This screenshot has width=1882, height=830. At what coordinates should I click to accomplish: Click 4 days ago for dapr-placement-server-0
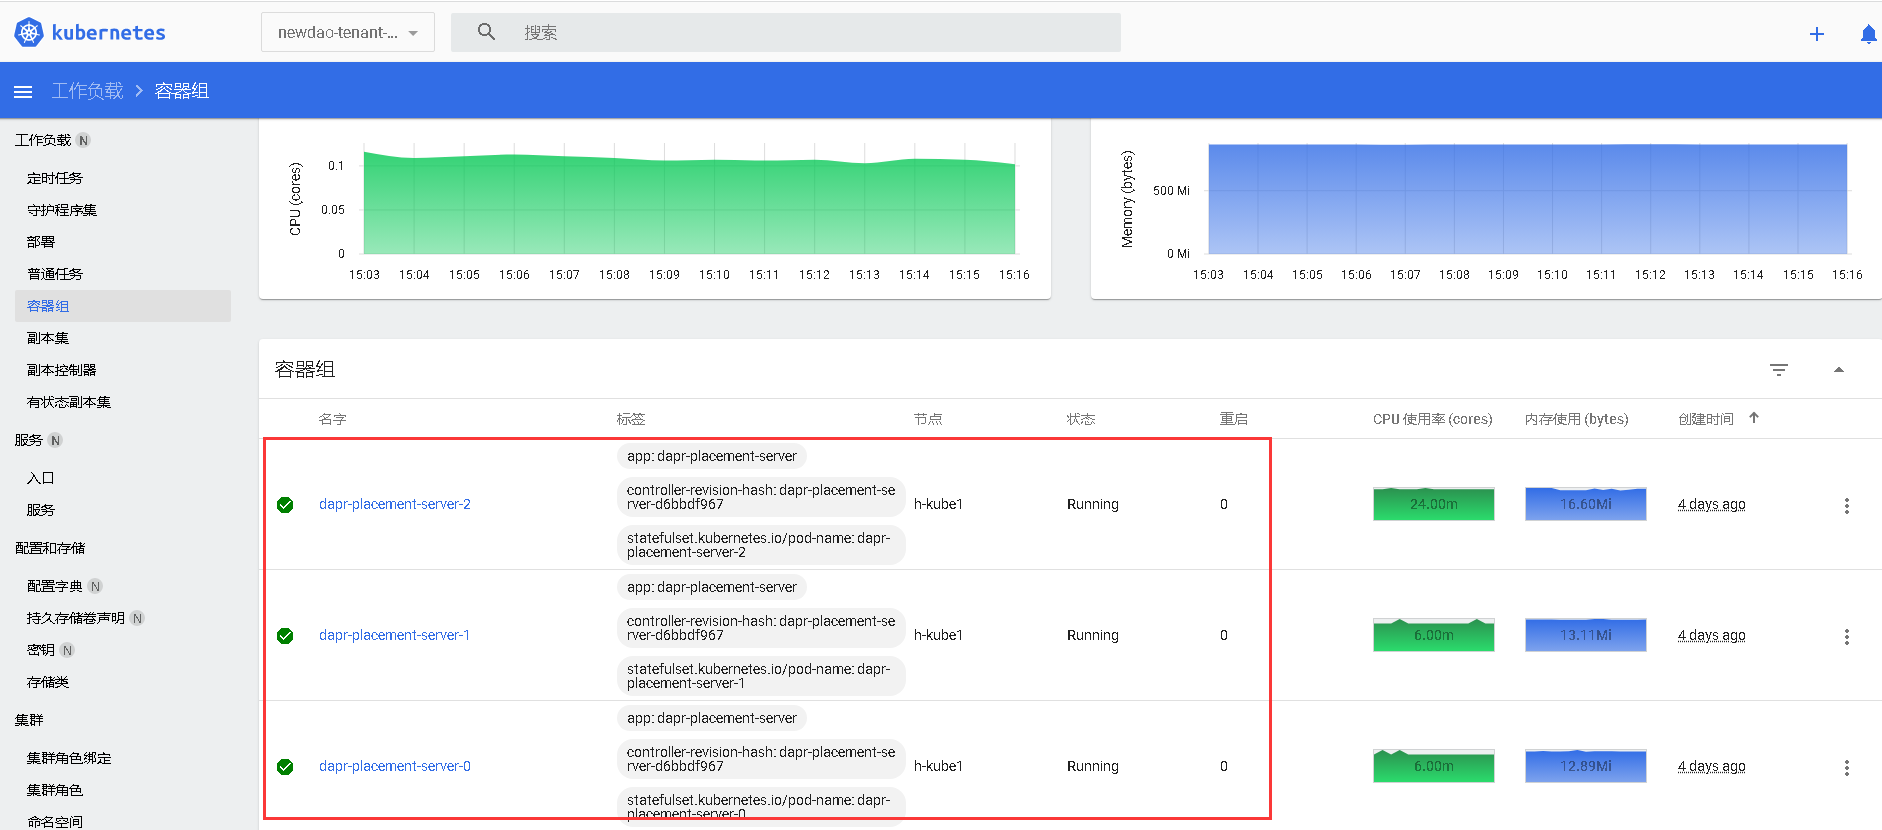pyautogui.click(x=1712, y=766)
